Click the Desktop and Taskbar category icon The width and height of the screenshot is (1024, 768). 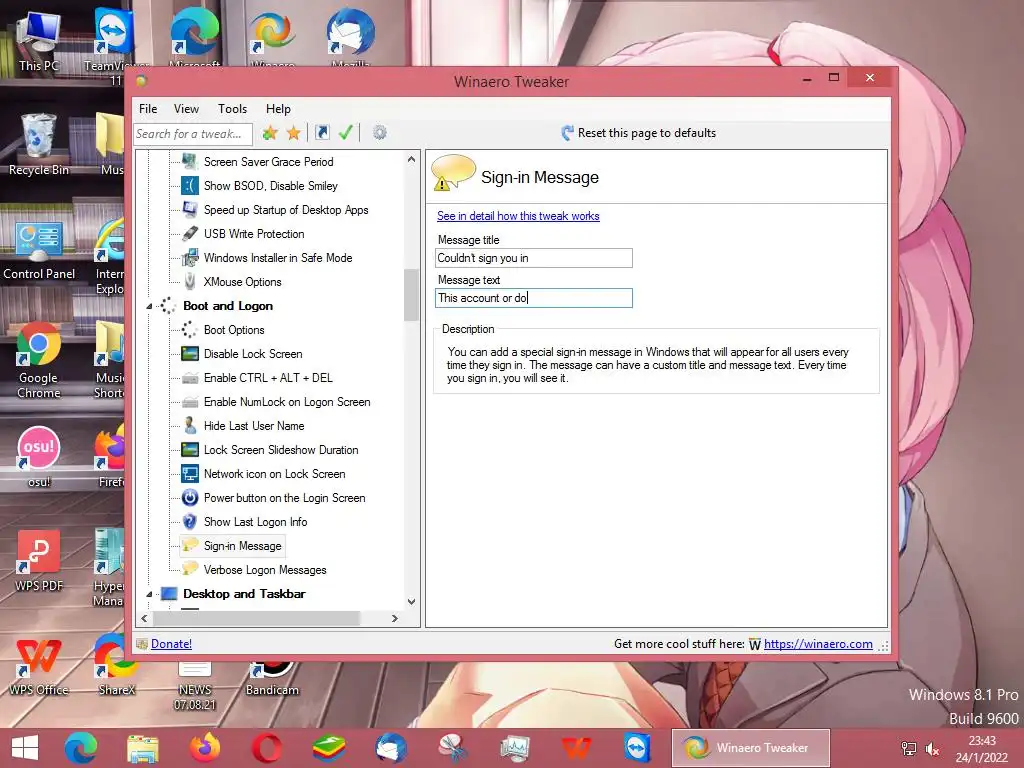(x=169, y=594)
